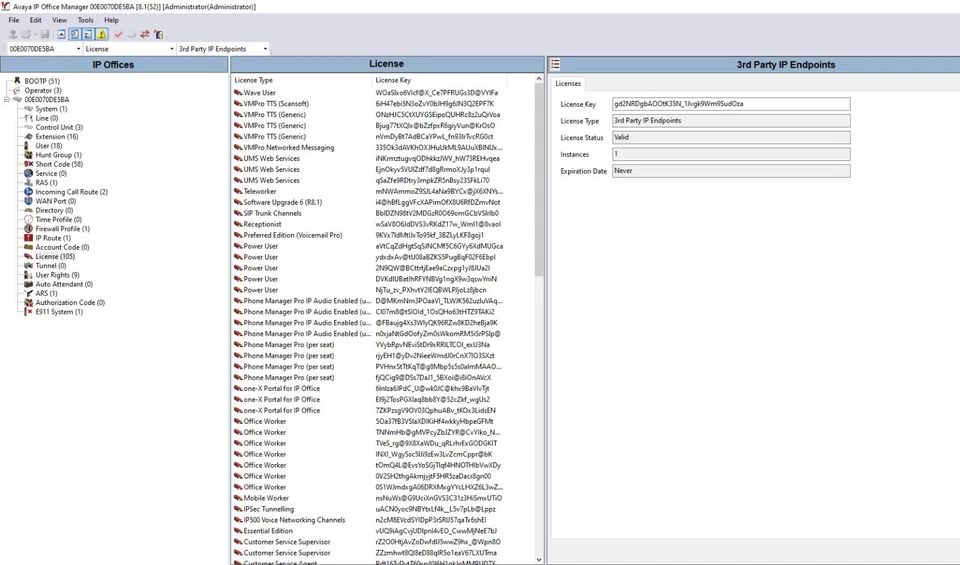
Task: Open the Tools menu
Action: click(85, 20)
